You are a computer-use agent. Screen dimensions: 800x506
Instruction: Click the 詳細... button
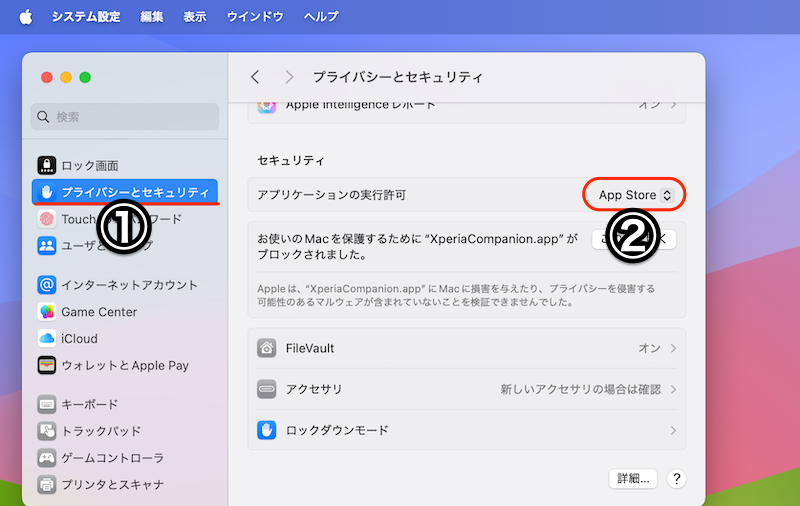(x=633, y=479)
